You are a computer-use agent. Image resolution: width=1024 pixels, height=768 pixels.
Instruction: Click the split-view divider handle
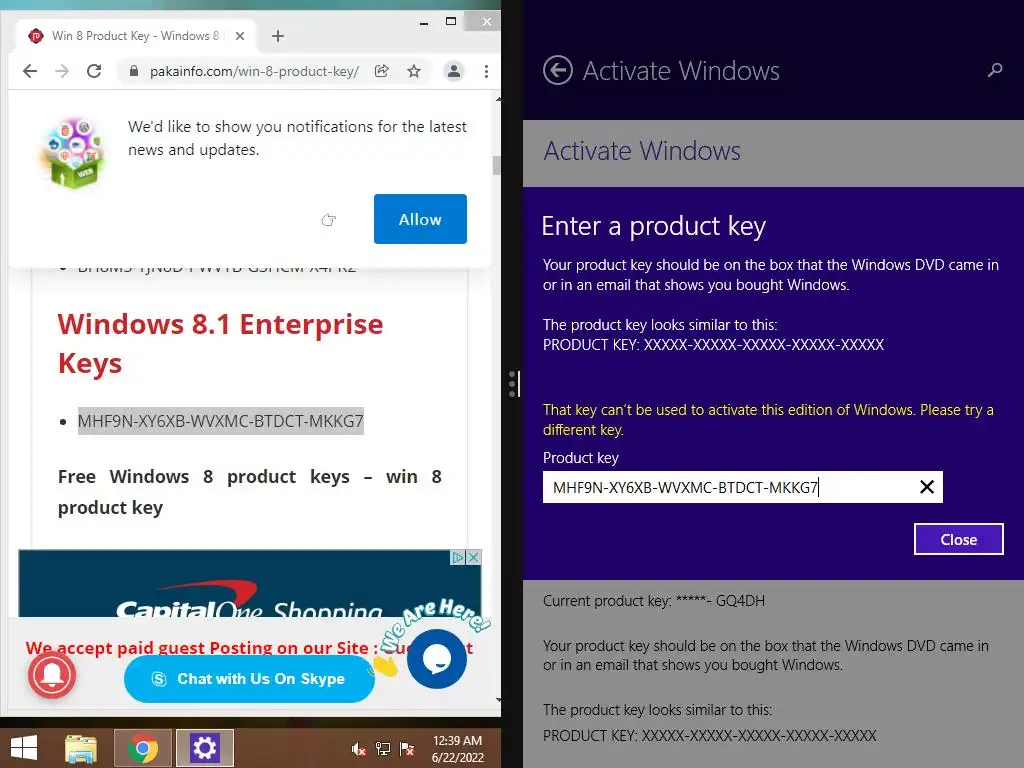514,384
